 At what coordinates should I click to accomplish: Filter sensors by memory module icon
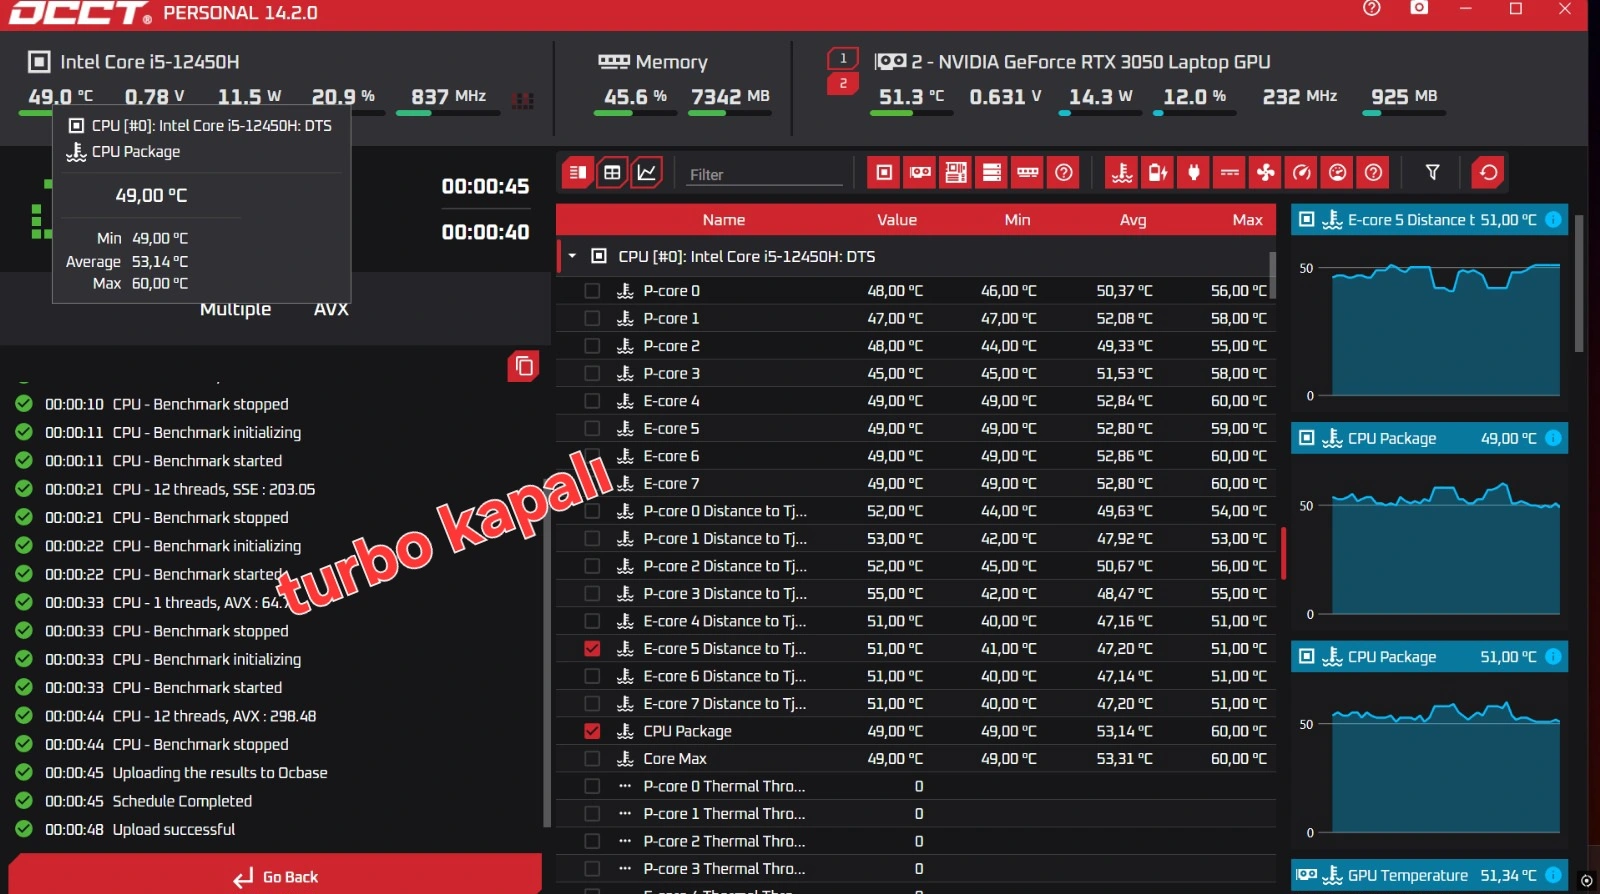point(1028,173)
